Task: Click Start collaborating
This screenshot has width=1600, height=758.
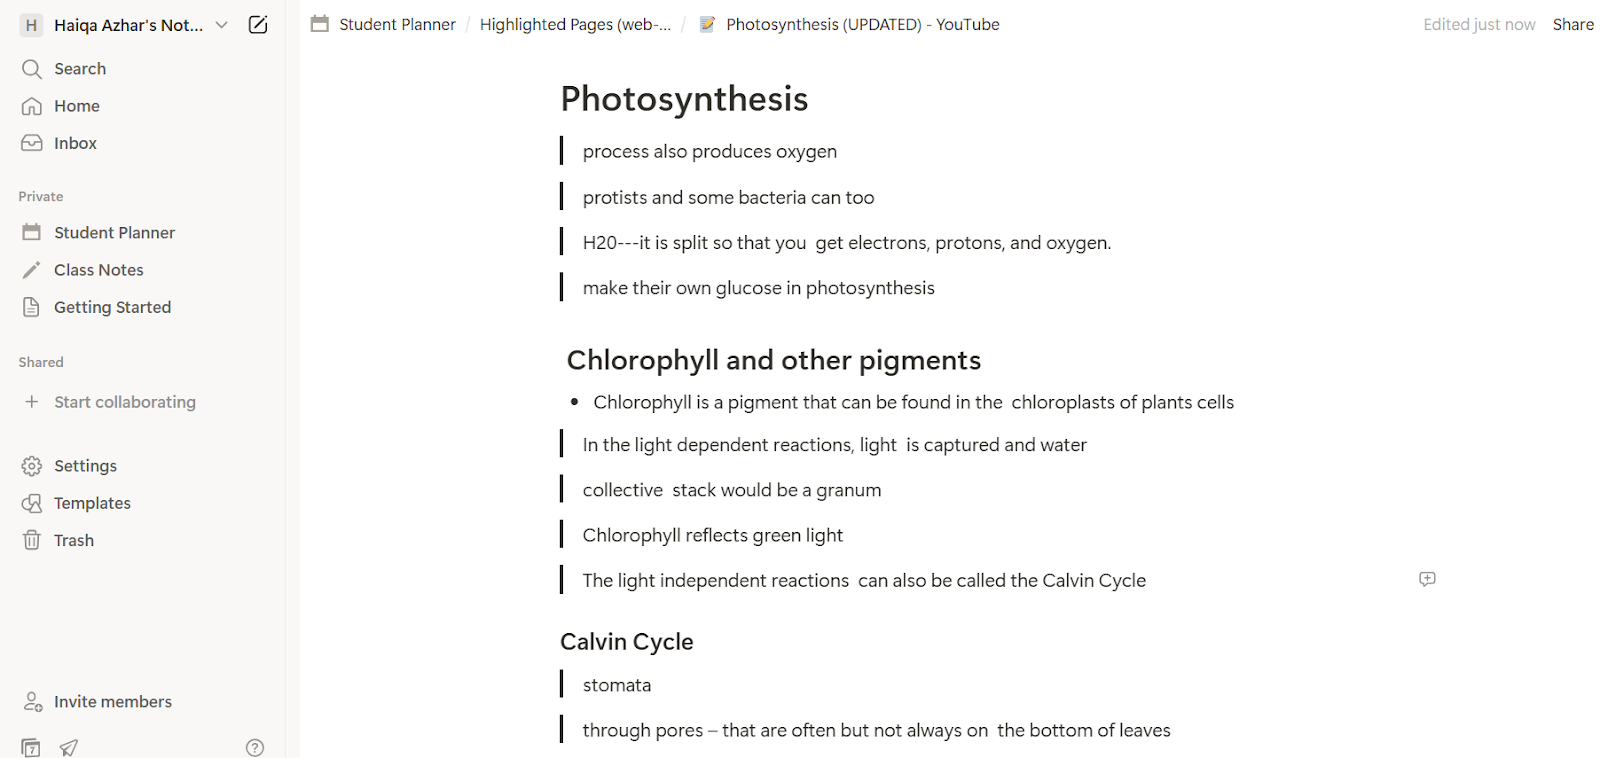Action: click(x=124, y=402)
